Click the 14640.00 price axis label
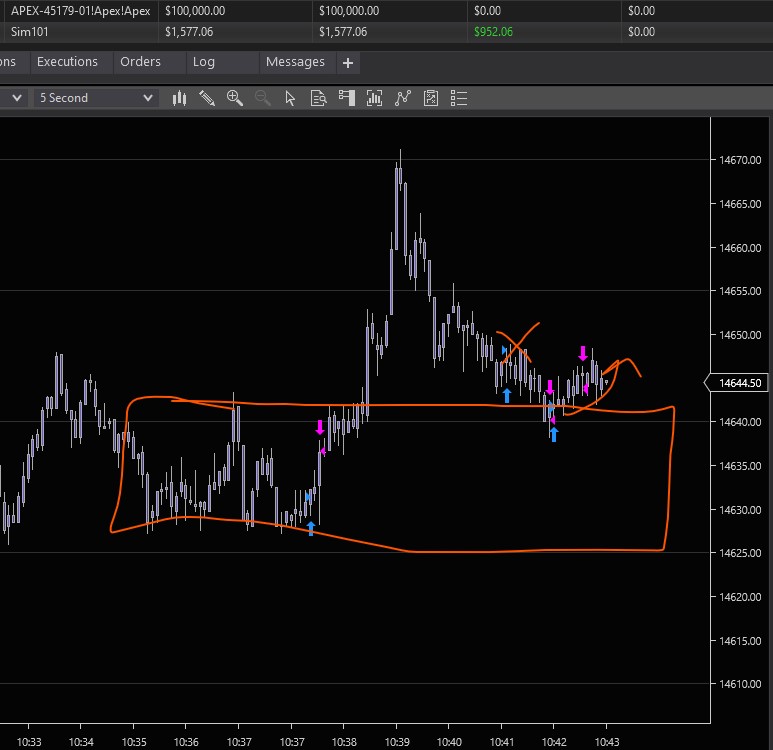Screen dimensions: 773x750 pos(740,422)
